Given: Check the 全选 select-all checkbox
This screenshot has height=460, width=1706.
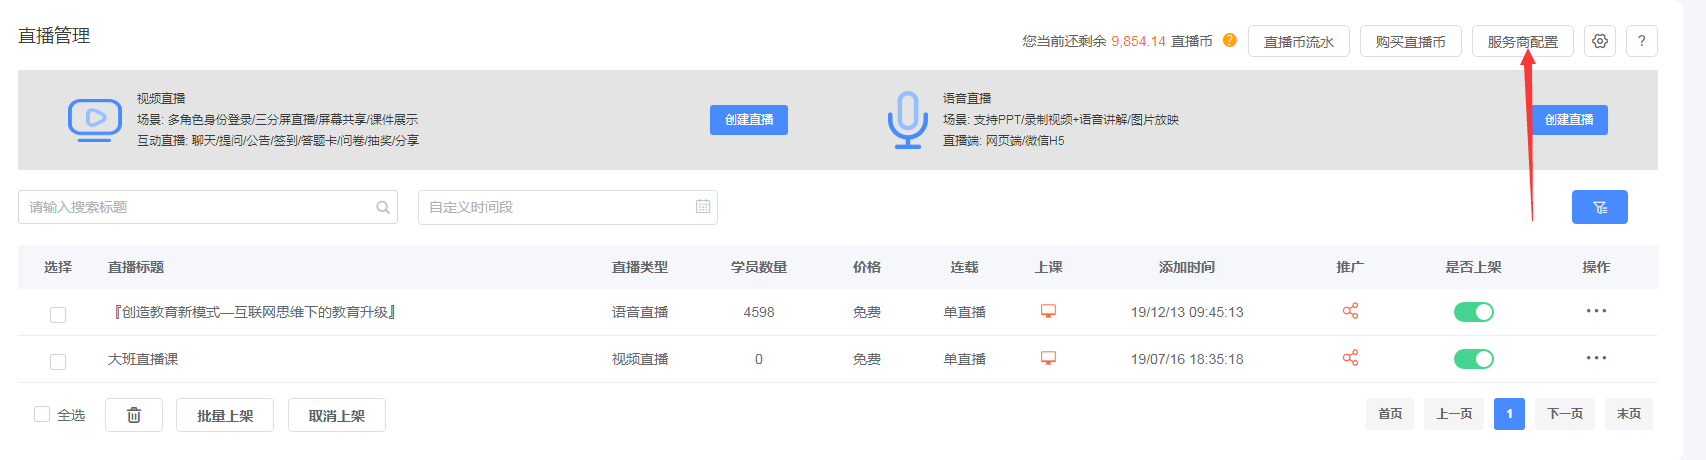Looking at the screenshot, I should [42, 414].
